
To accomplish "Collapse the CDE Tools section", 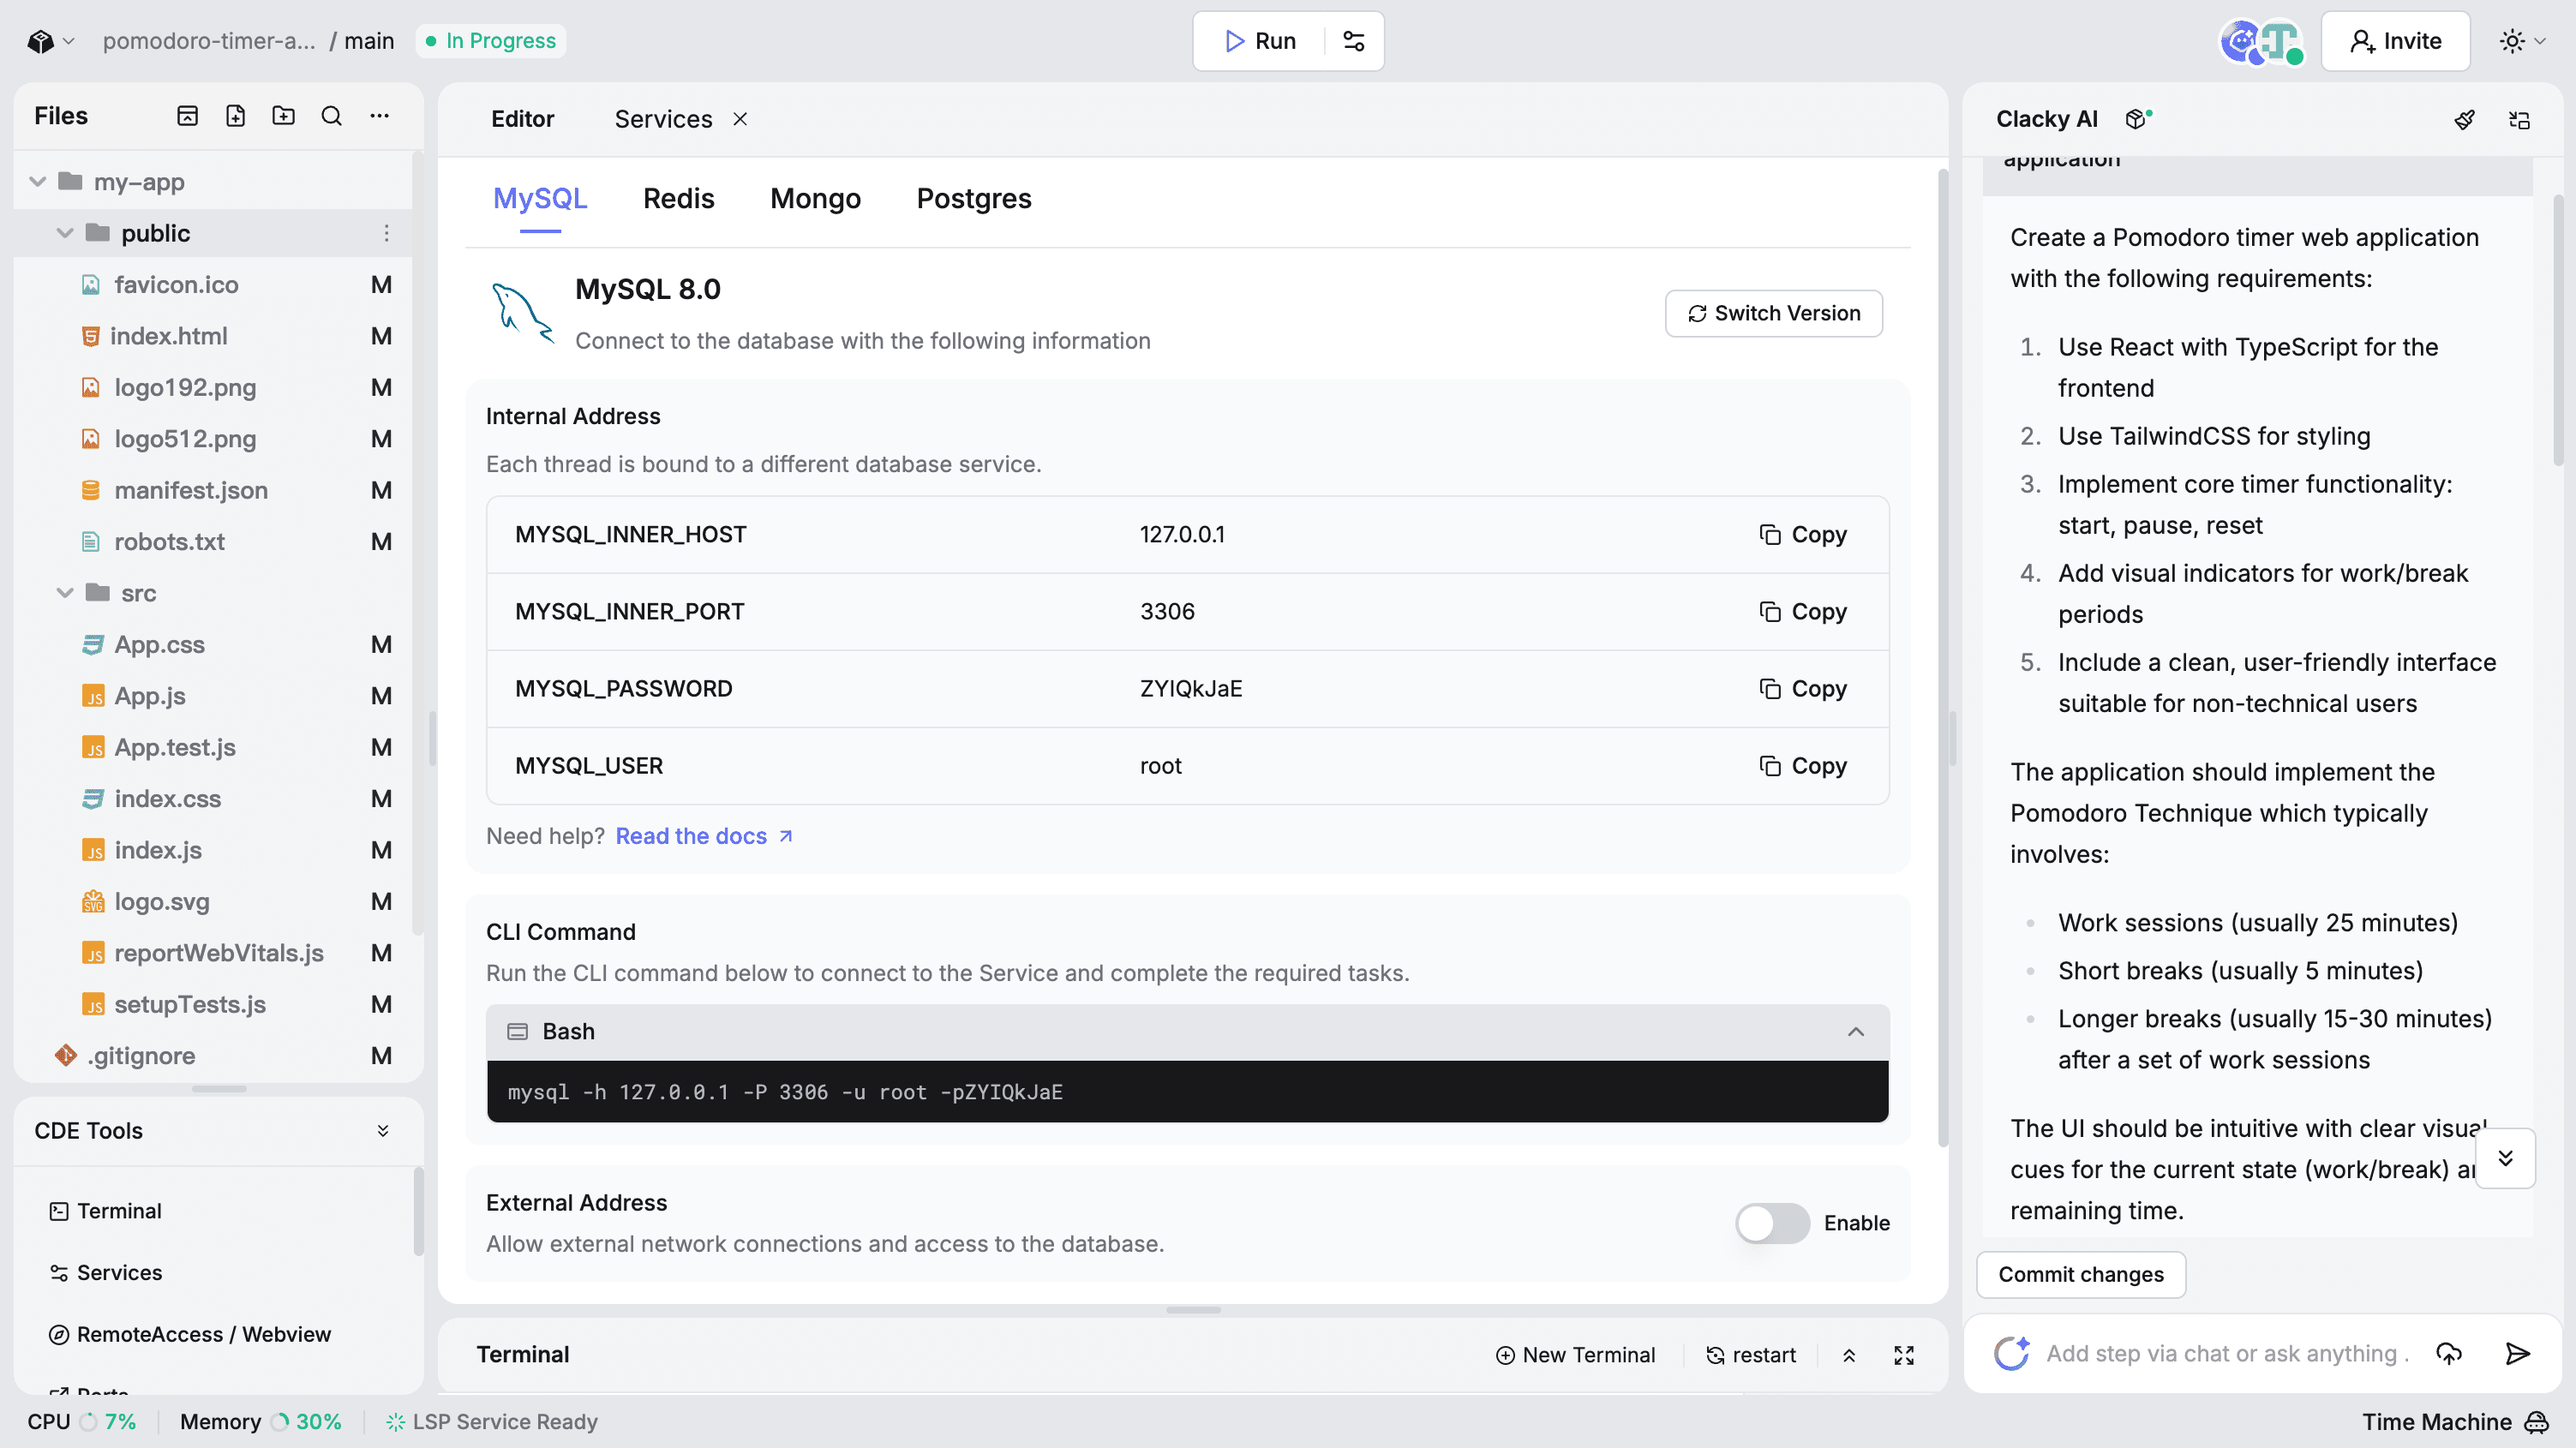I will click(383, 1130).
